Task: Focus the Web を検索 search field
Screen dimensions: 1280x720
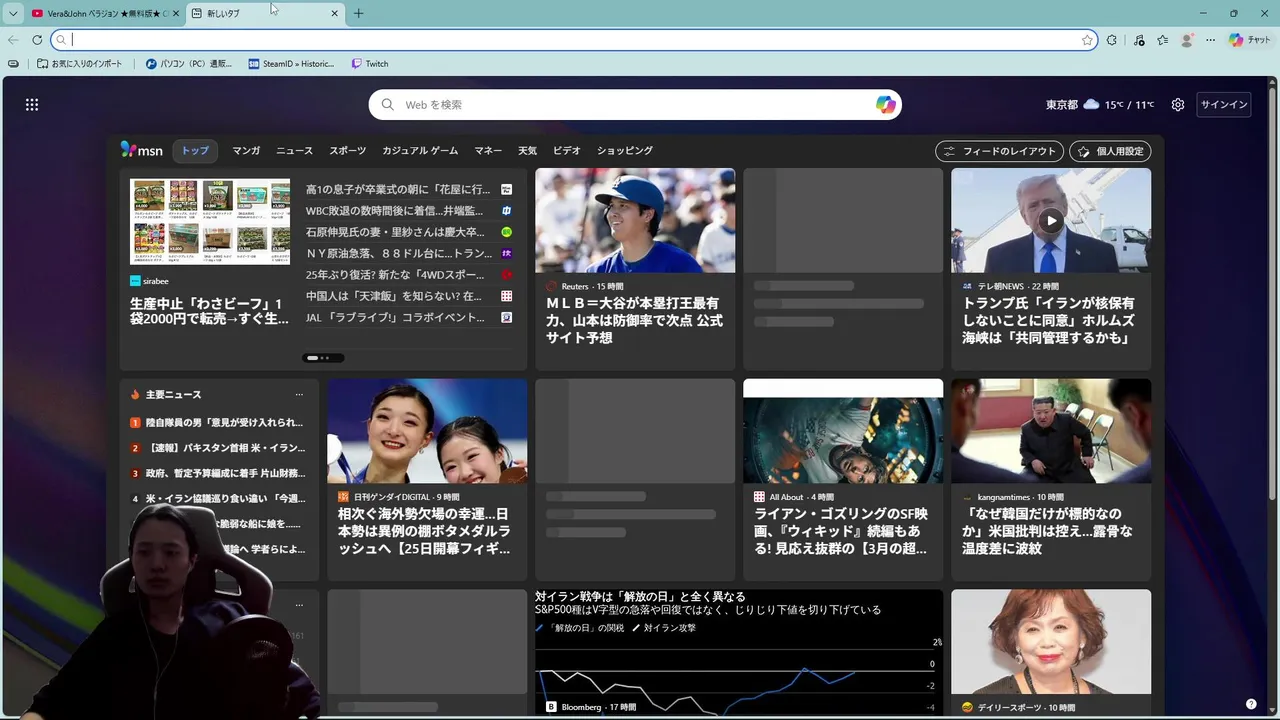Action: (635, 105)
